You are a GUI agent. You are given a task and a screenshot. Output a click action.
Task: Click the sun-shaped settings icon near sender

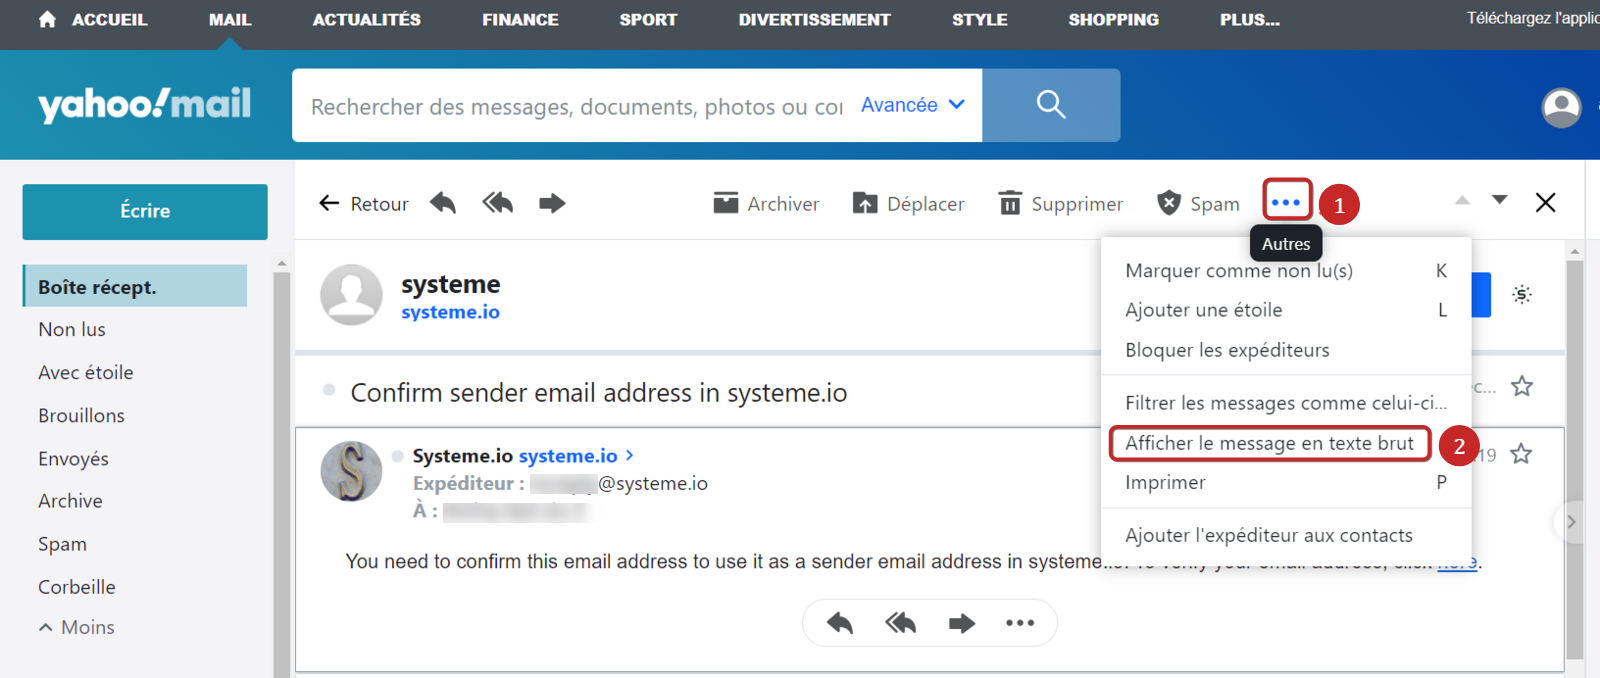(x=1522, y=294)
